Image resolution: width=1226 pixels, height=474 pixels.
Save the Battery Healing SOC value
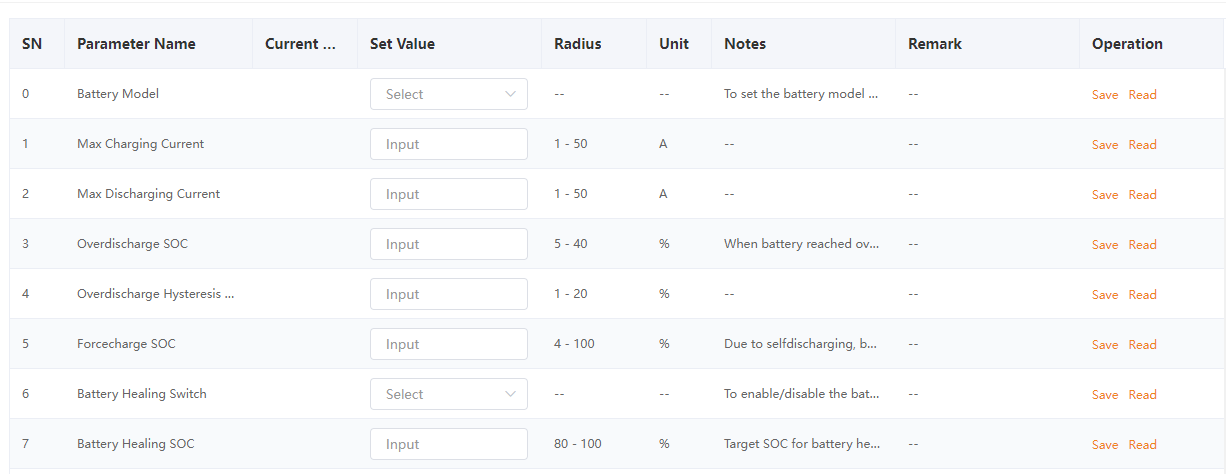(x=1105, y=445)
